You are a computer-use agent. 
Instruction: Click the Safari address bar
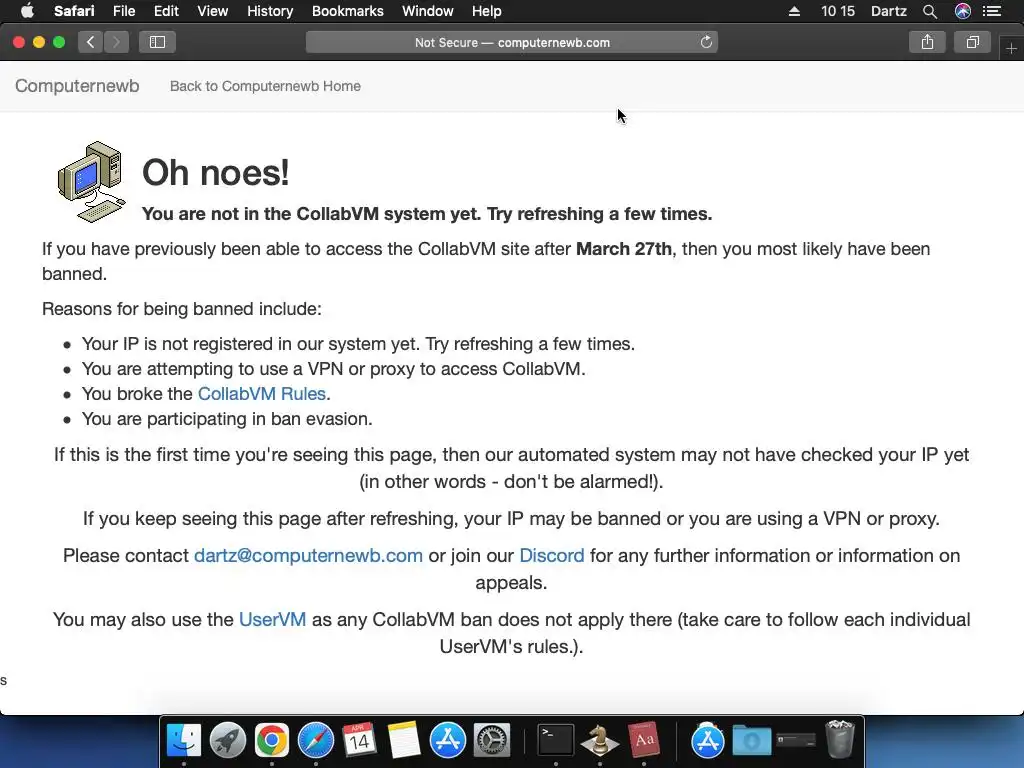coord(512,42)
